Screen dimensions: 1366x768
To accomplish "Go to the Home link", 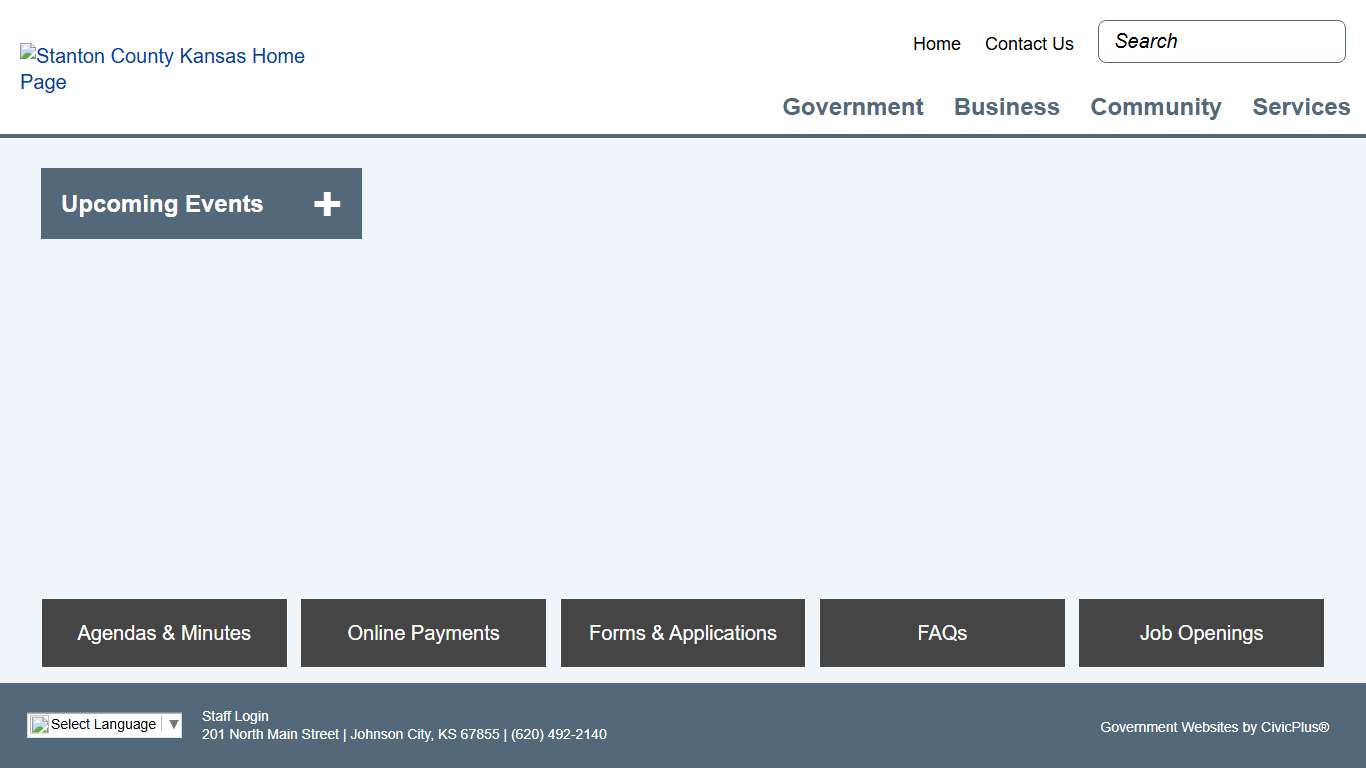I will point(936,44).
